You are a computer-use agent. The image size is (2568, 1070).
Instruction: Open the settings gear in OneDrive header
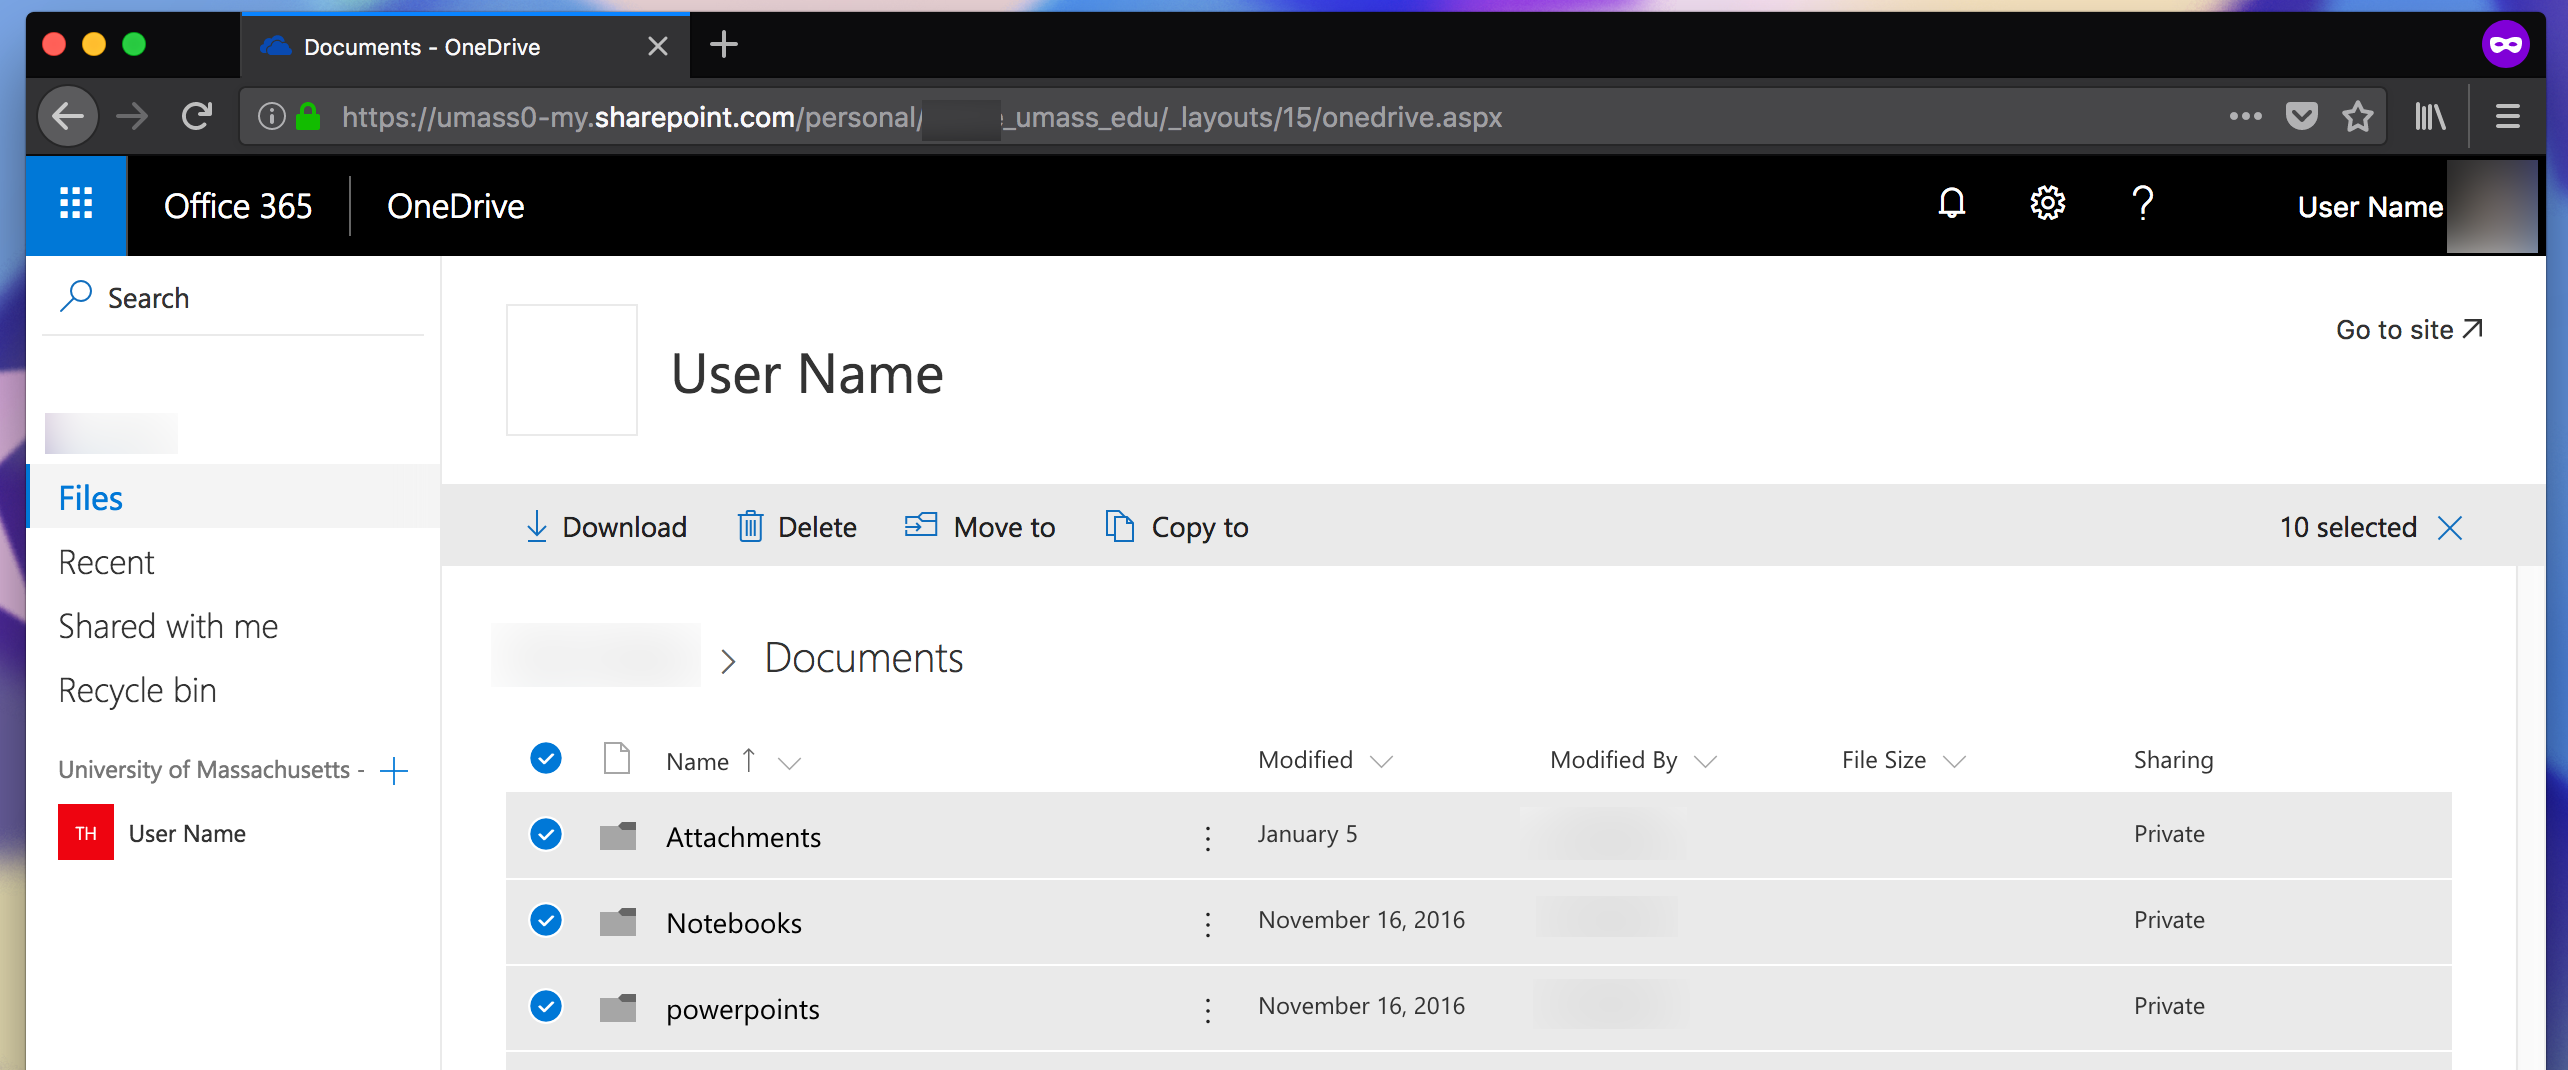pos(2047,204)
